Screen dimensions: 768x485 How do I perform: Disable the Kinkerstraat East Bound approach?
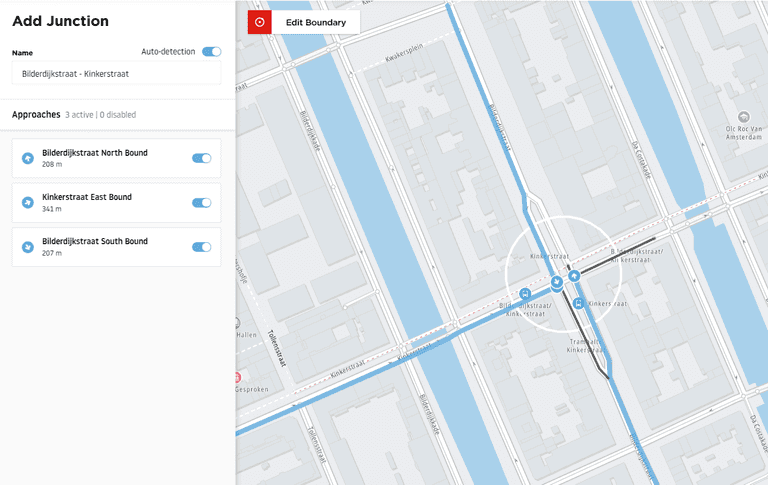[201, 203]
